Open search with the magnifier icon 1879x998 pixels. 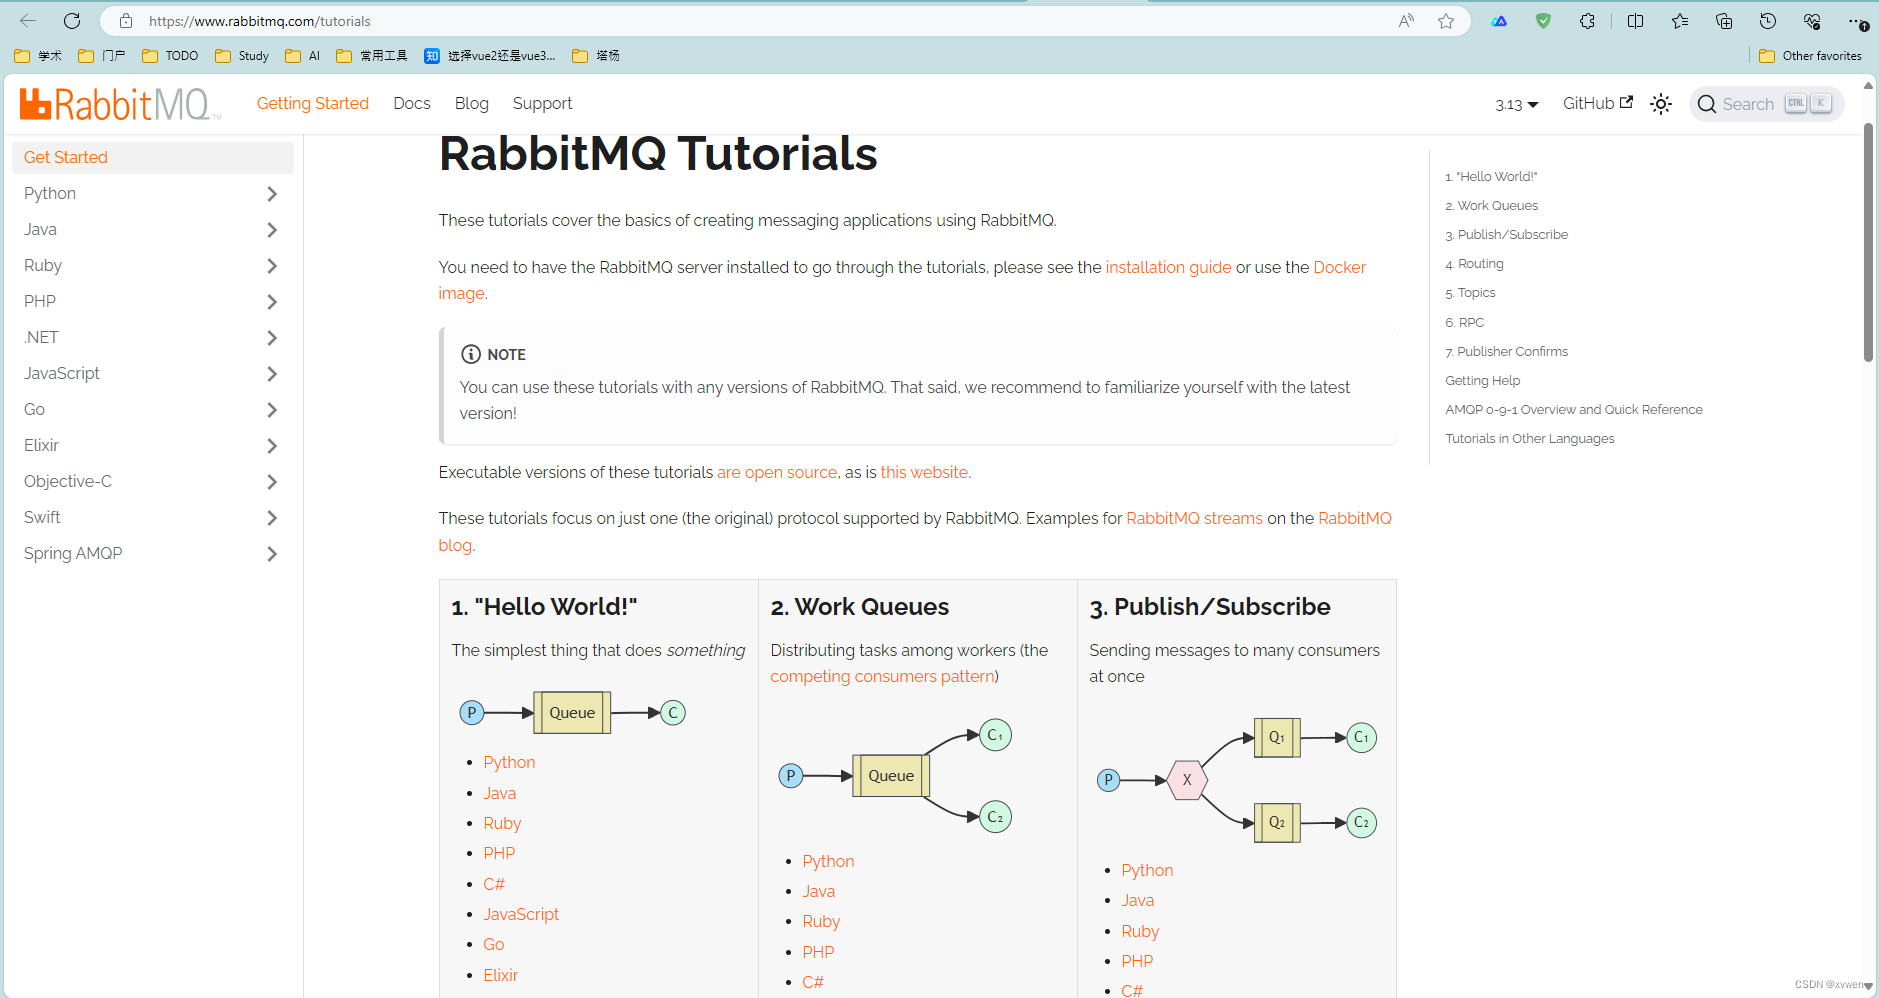1708,104
